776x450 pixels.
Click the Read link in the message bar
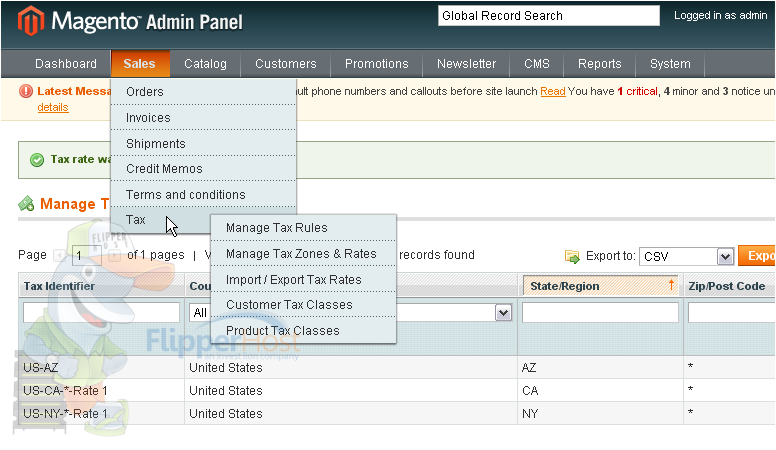553,91
